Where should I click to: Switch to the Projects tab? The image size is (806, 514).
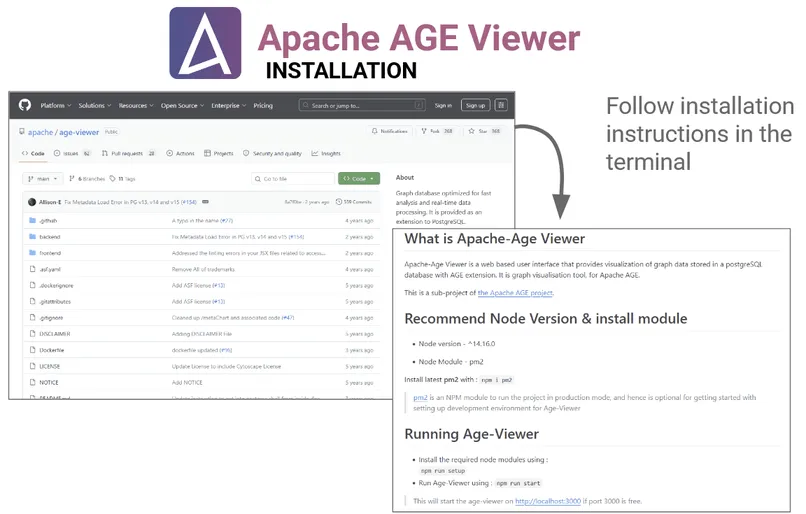click(x=219, y=153)
